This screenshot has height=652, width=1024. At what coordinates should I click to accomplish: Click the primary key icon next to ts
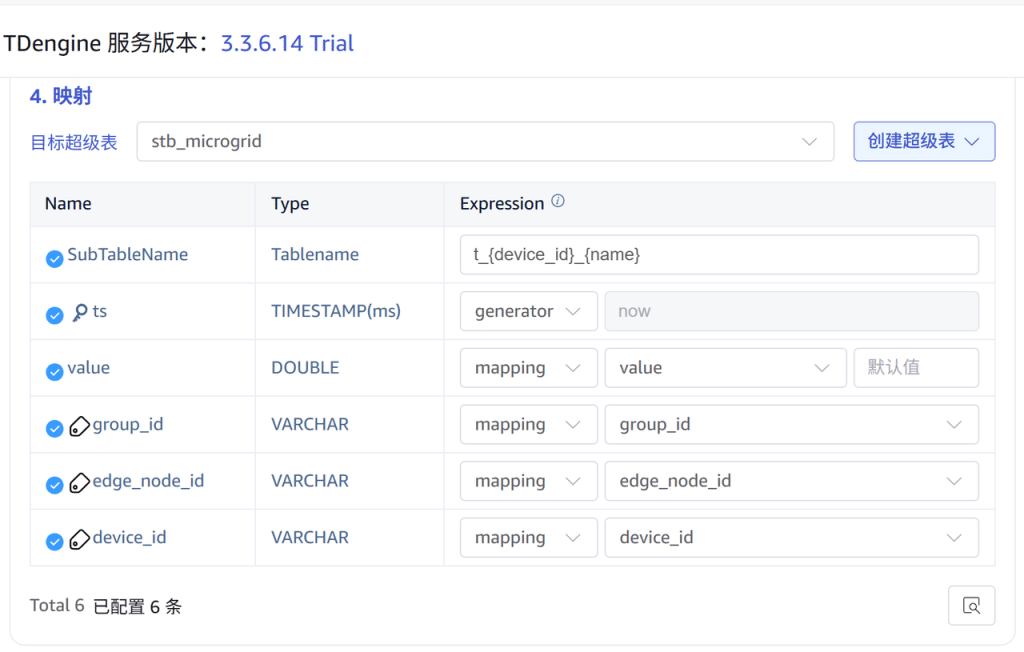(x=80, y=311)
